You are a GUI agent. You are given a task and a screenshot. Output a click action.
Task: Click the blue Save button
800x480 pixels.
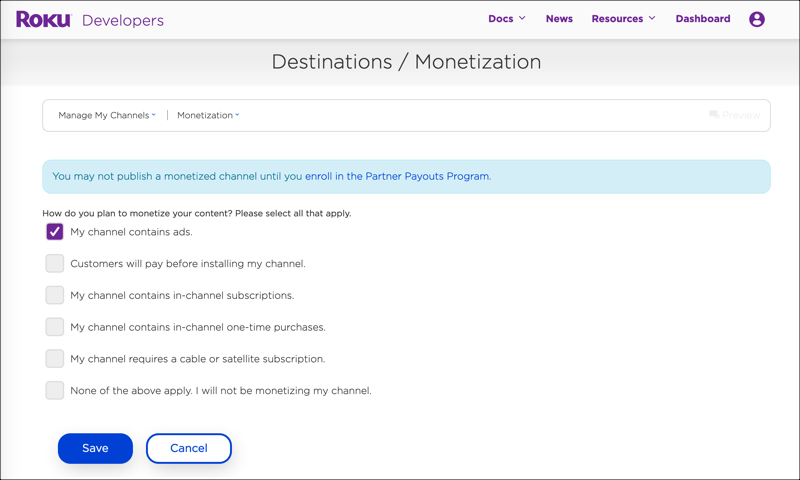coord(95,448)
